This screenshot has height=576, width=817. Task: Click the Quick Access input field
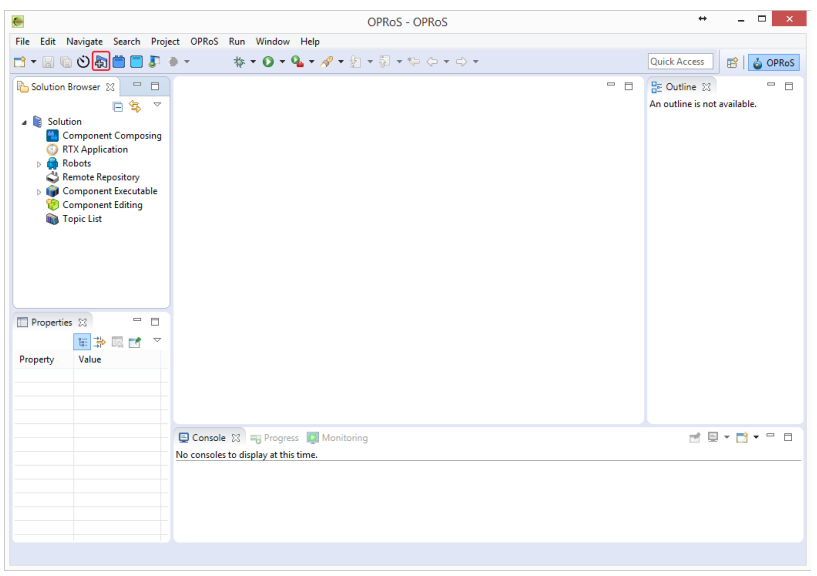coord(680,62)
